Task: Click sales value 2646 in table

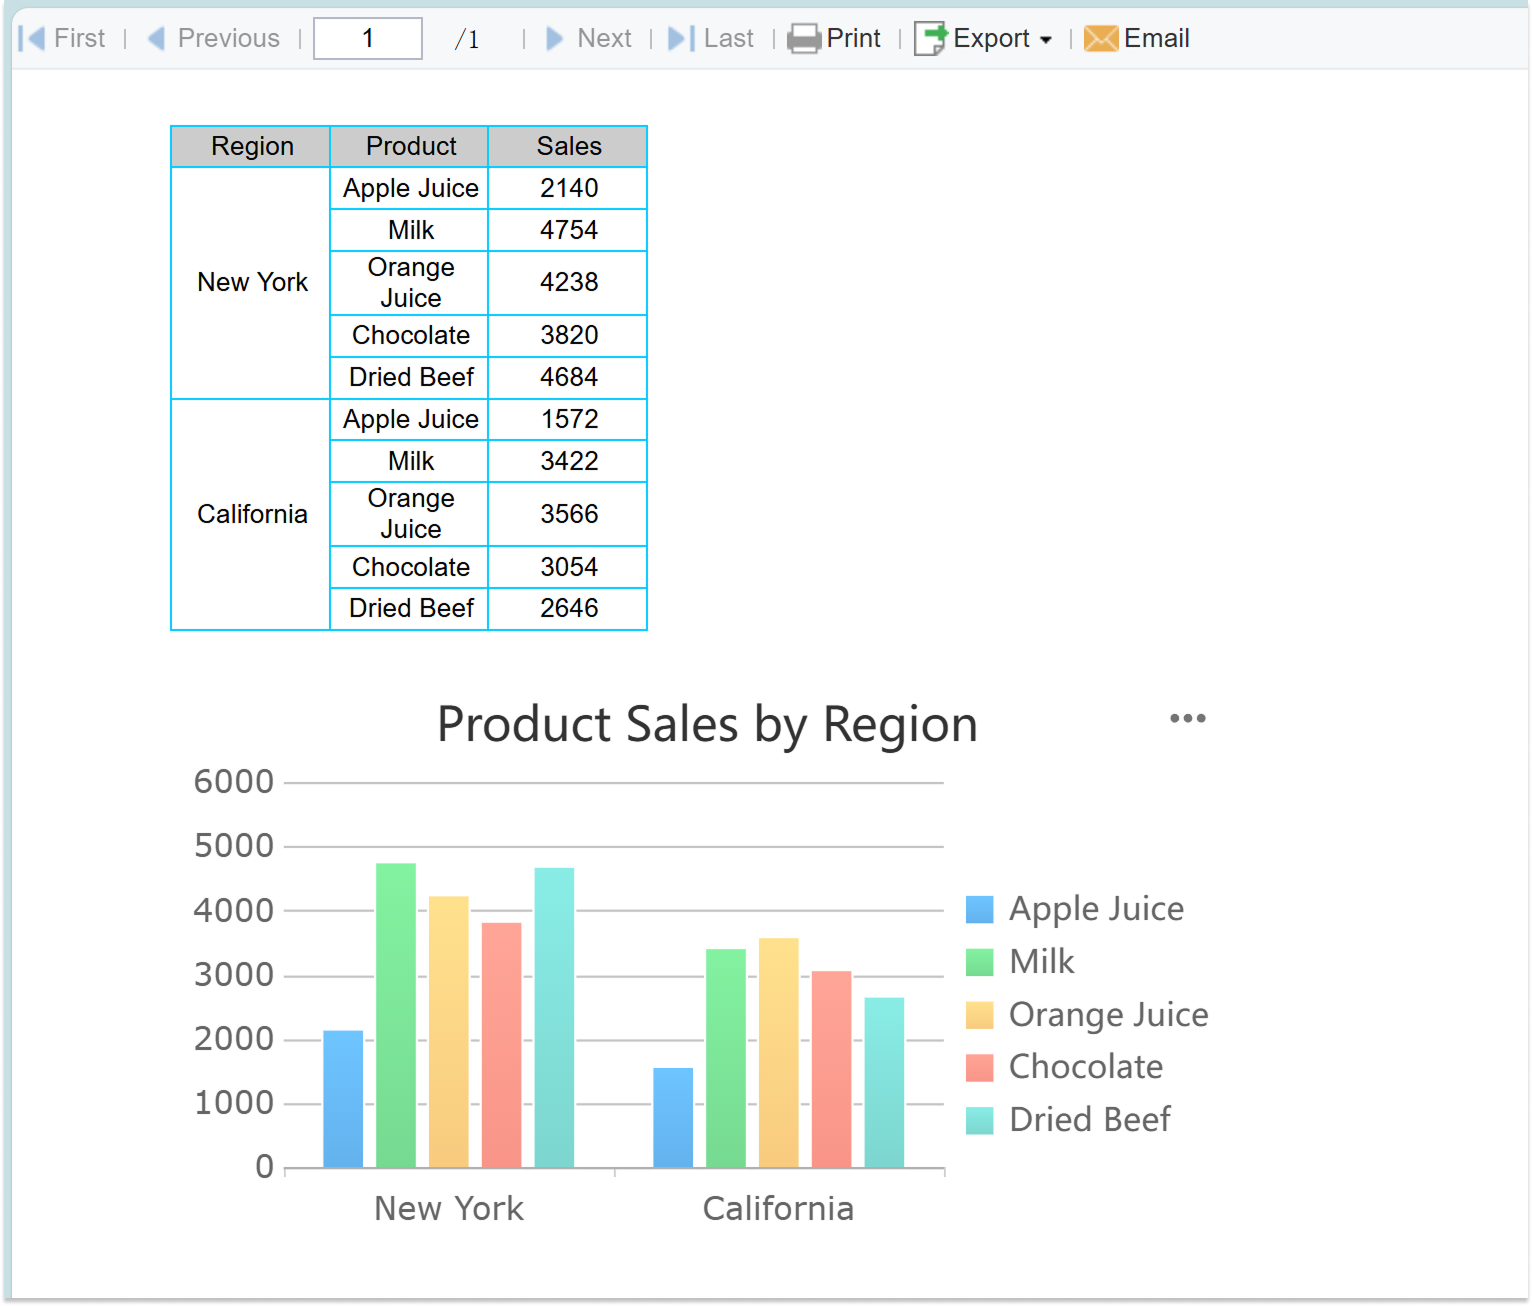Action: pyautogui.click(x=568, y=609)
